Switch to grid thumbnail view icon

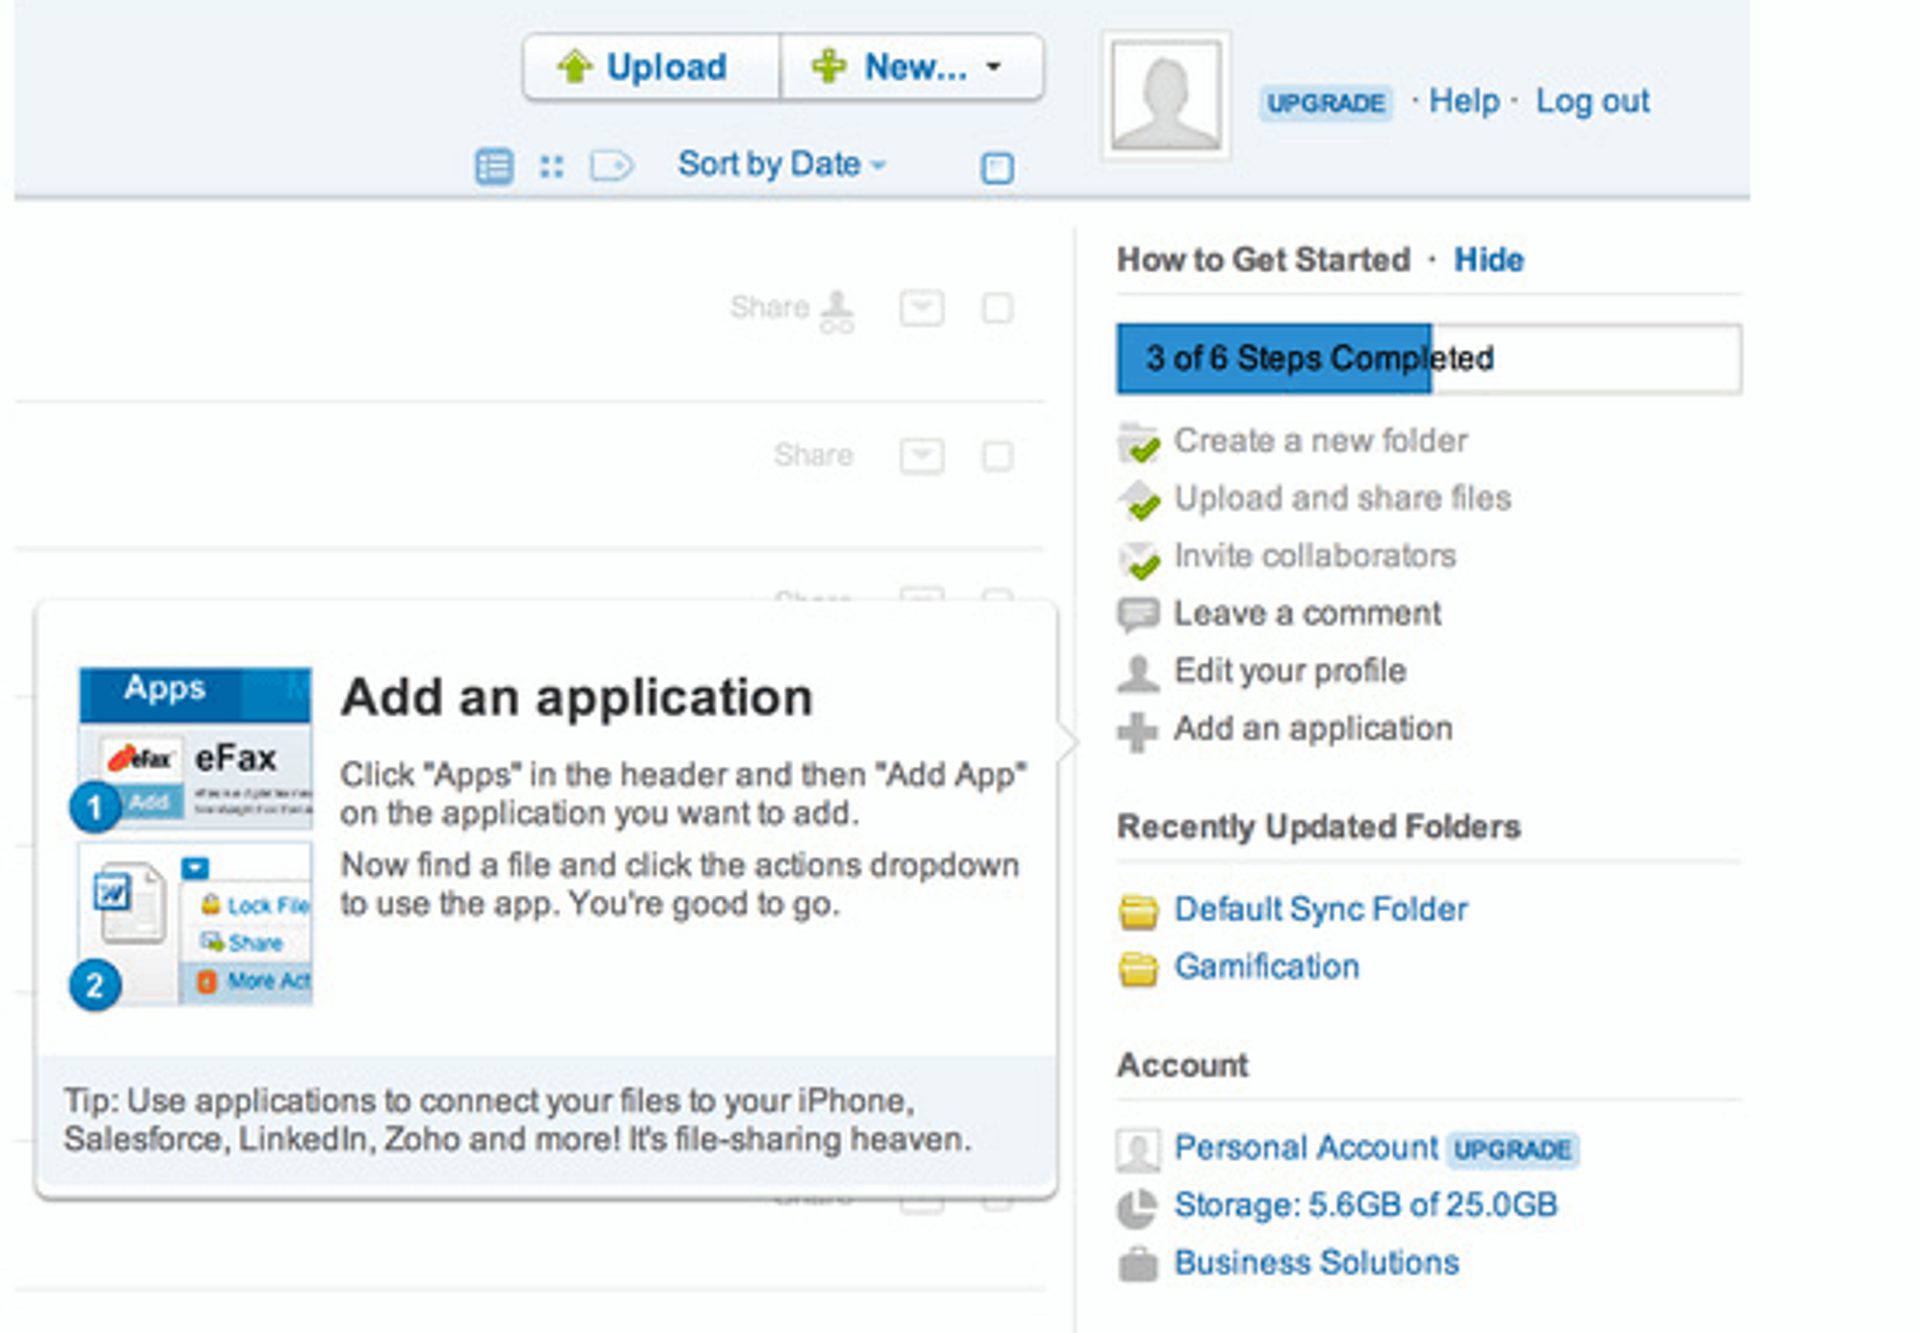[551, 166]
